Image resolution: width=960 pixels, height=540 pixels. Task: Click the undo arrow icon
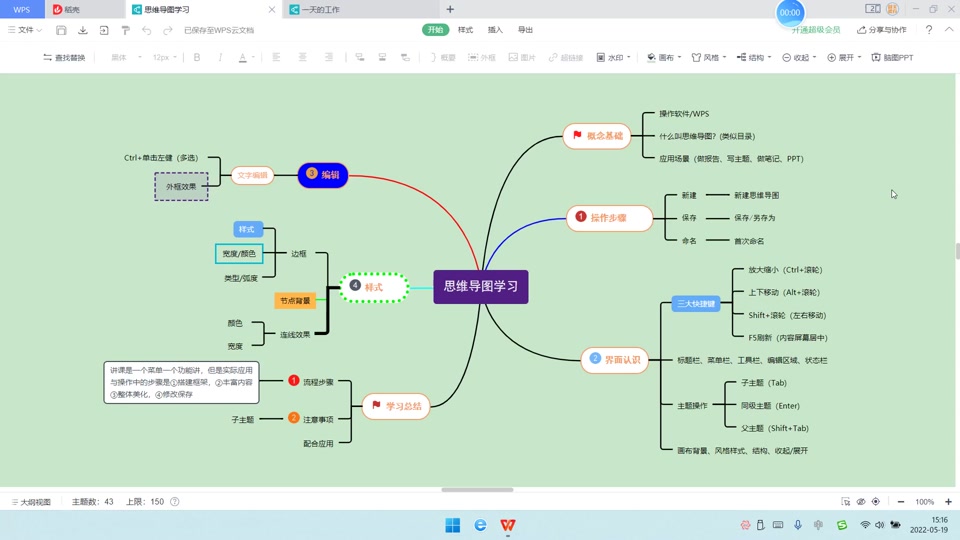click(147, 30)
